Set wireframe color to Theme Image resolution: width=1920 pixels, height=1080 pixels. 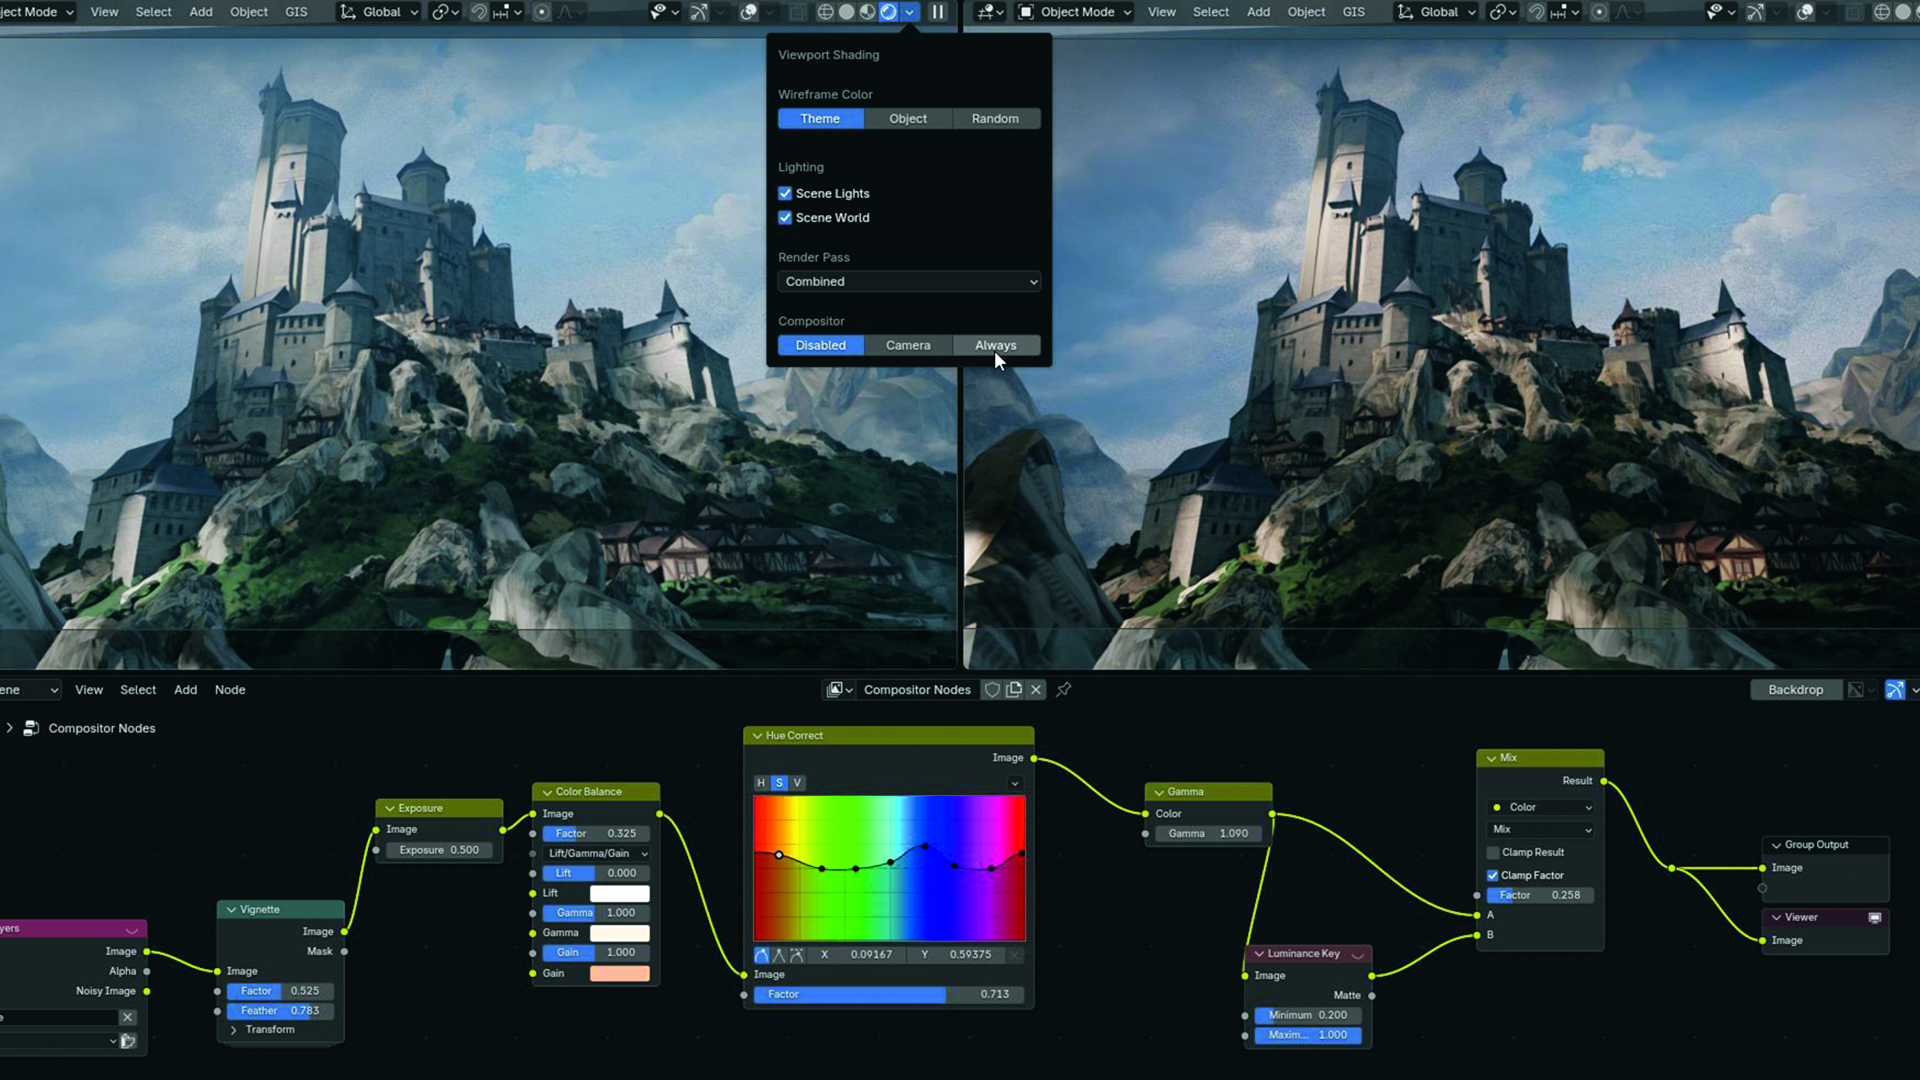(820, 118)
